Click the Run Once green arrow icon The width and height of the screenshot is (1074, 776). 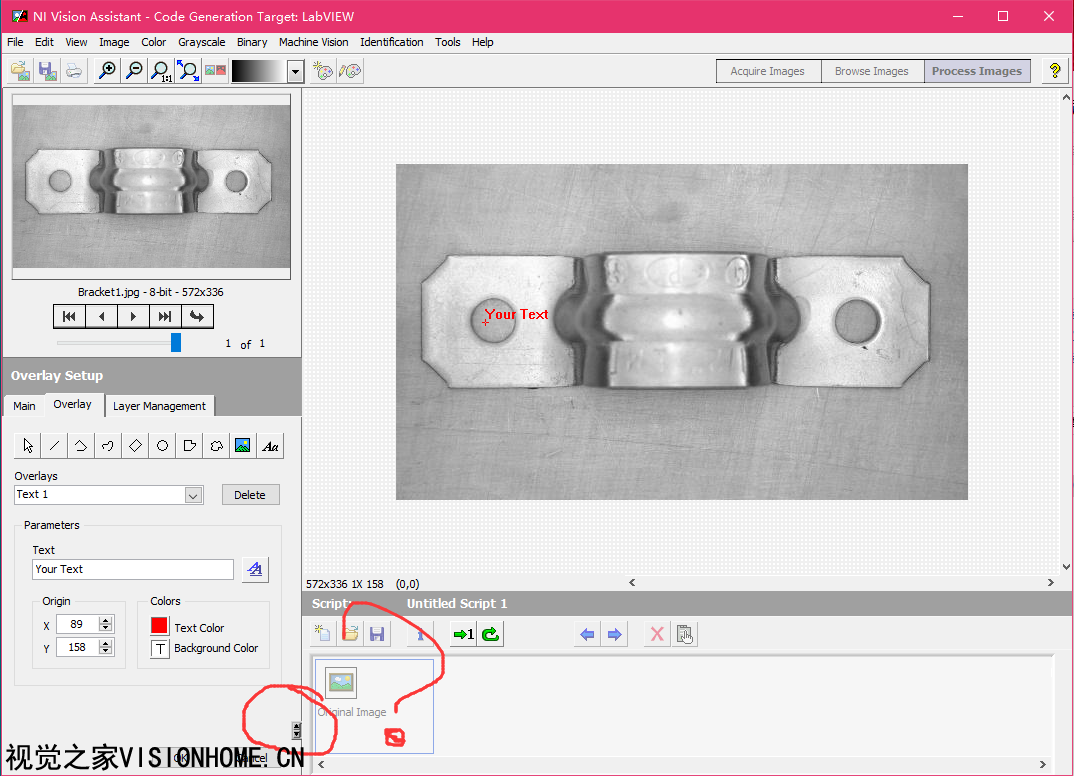click(464, 634)
